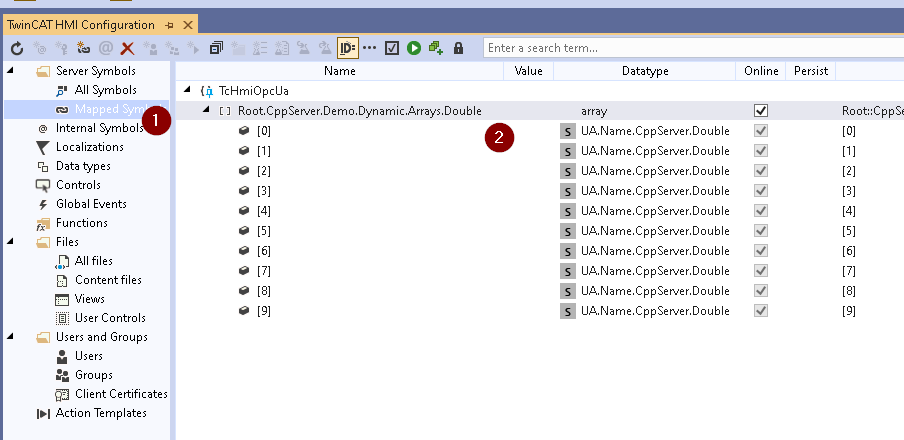Toggle Online checkbox for element [1]
This screenshot has width=904, height=440.
[x=761, y=151]
